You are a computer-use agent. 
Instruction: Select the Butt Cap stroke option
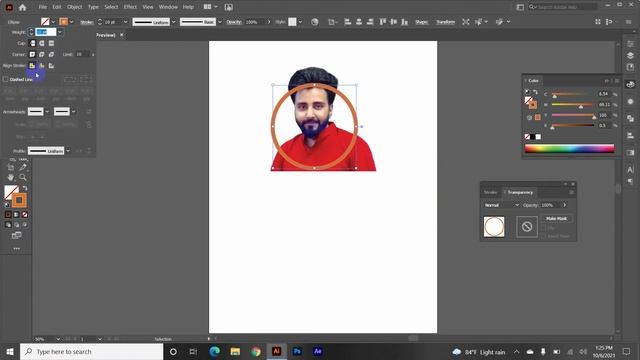click(32, 43)
